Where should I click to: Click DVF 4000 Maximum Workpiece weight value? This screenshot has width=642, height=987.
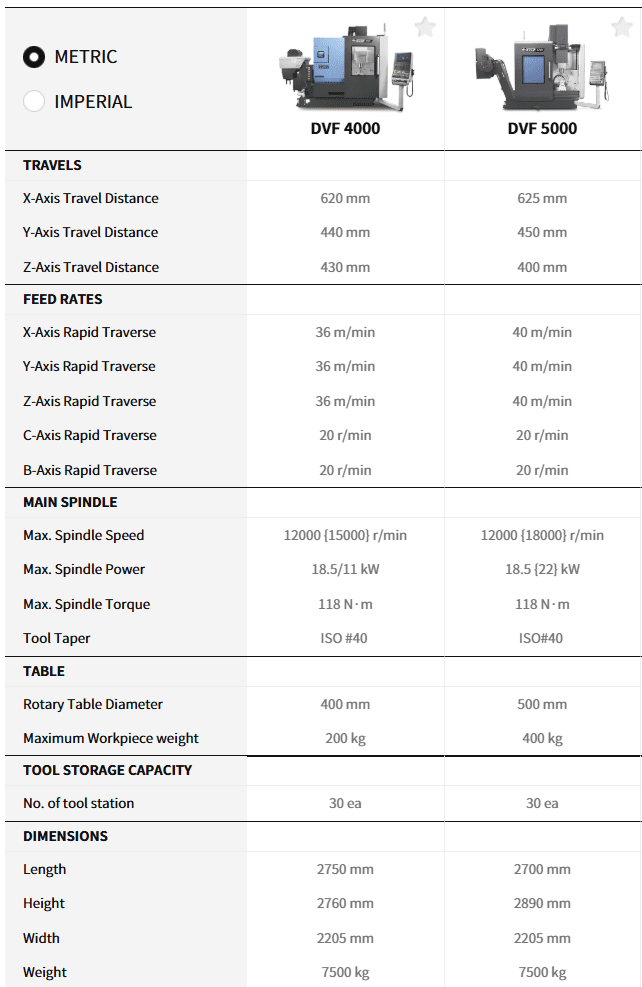pyautogui.click(x=345, y=738)
